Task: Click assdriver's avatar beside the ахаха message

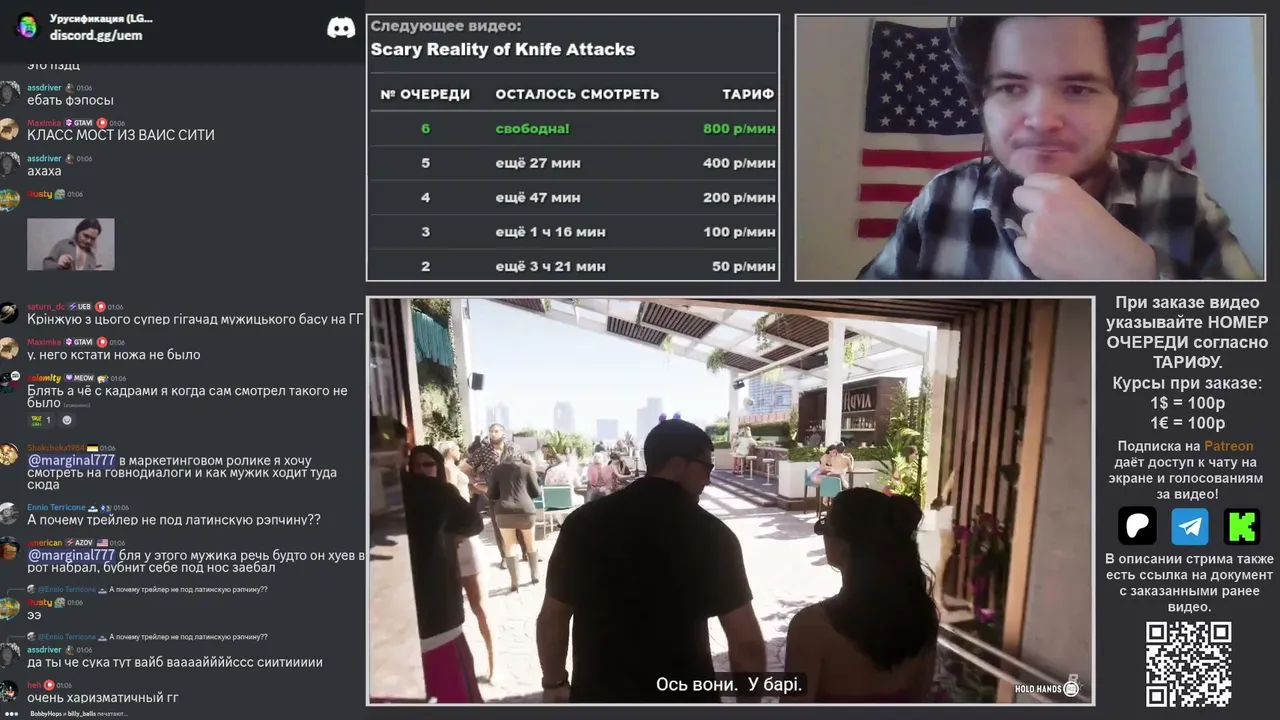Action: click(x=9, y=165)
